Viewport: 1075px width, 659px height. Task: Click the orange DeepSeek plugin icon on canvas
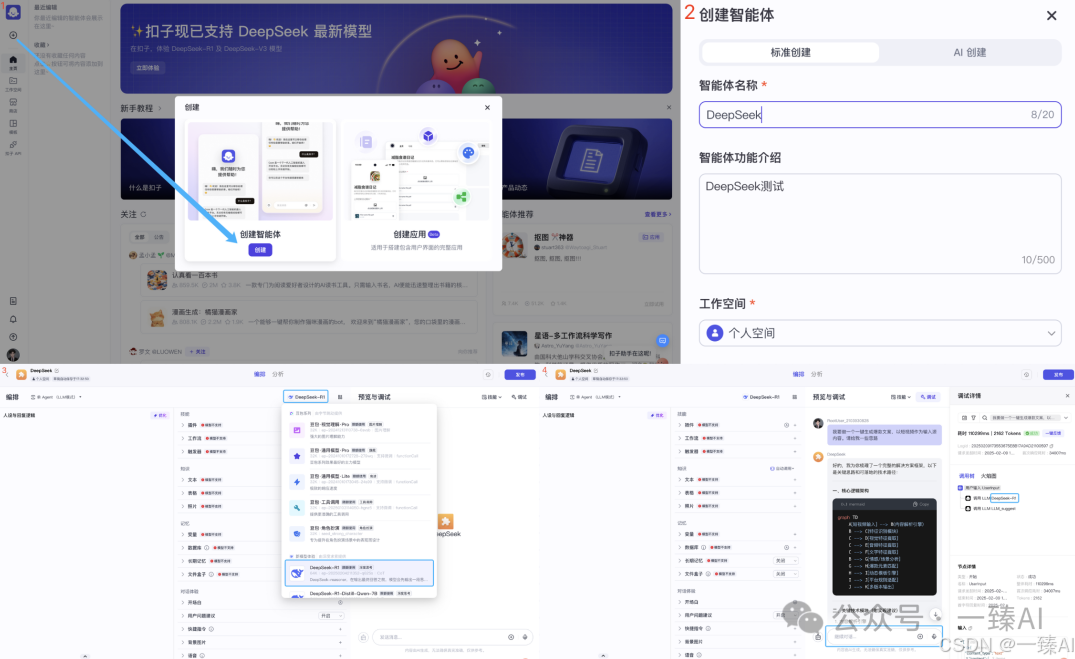point(446,522)
